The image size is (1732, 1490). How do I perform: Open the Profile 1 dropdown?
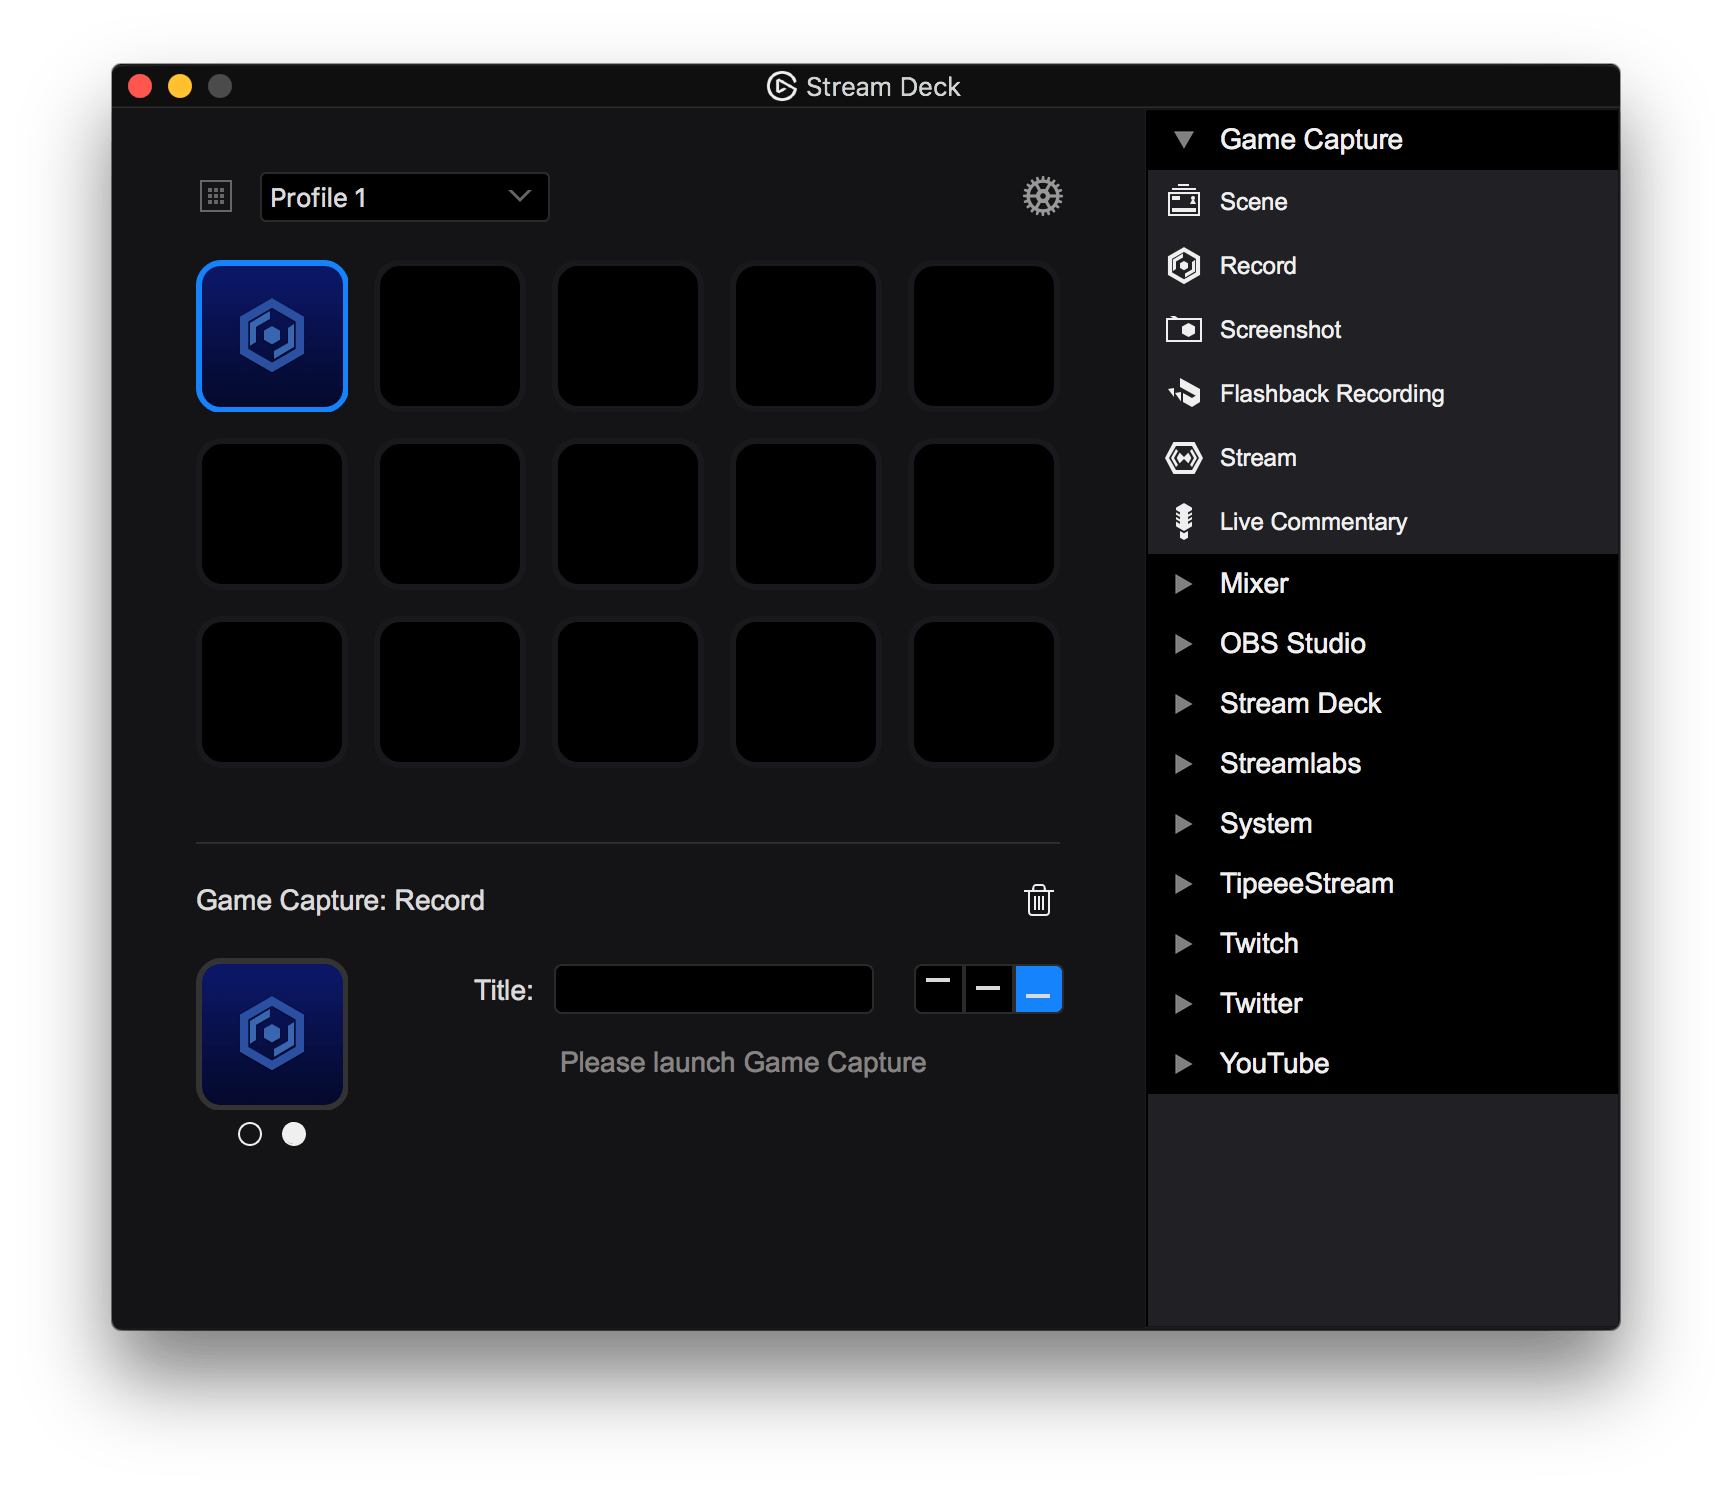(404, 196)
